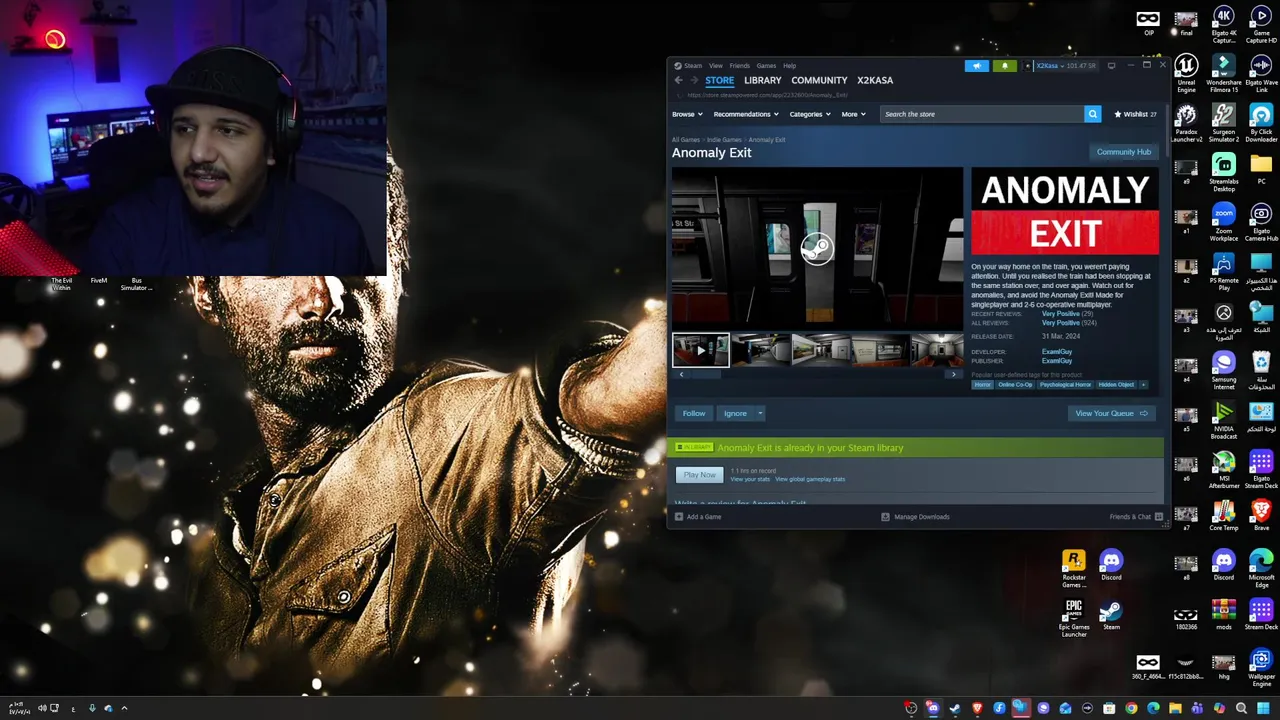Open Elgato Wave Link desktop shortcut
The image size is (1280, 720).
1261,73
